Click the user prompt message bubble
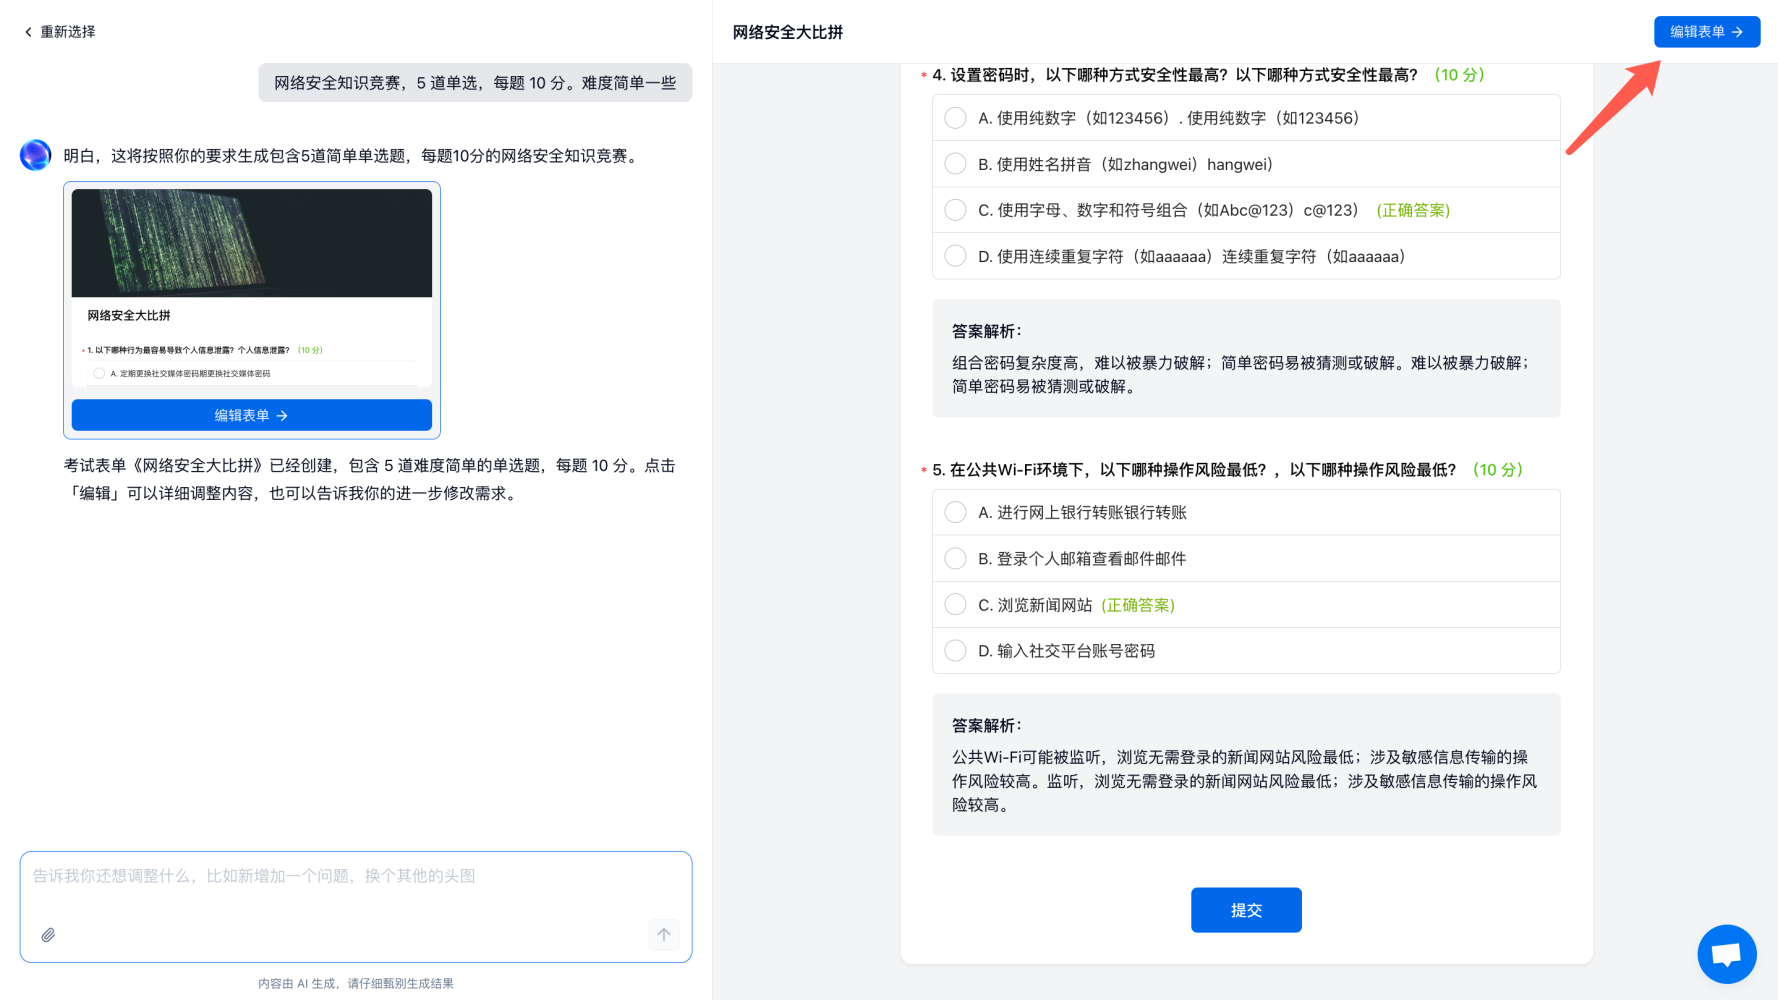Image resolution: width=1778 pixels, height=1000 pixels. 475,83
